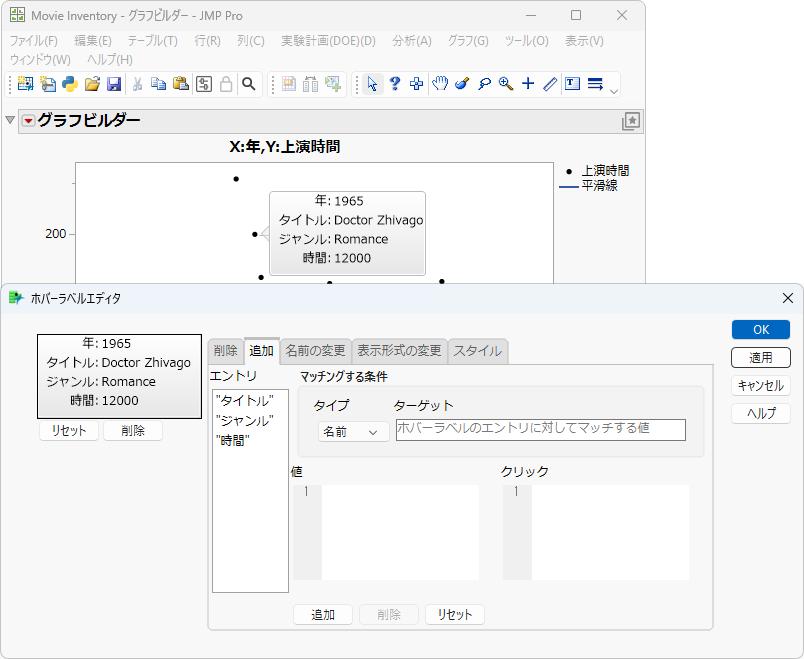
Task: Select the "ジャンル" entry in list
Action: point(245,421)
